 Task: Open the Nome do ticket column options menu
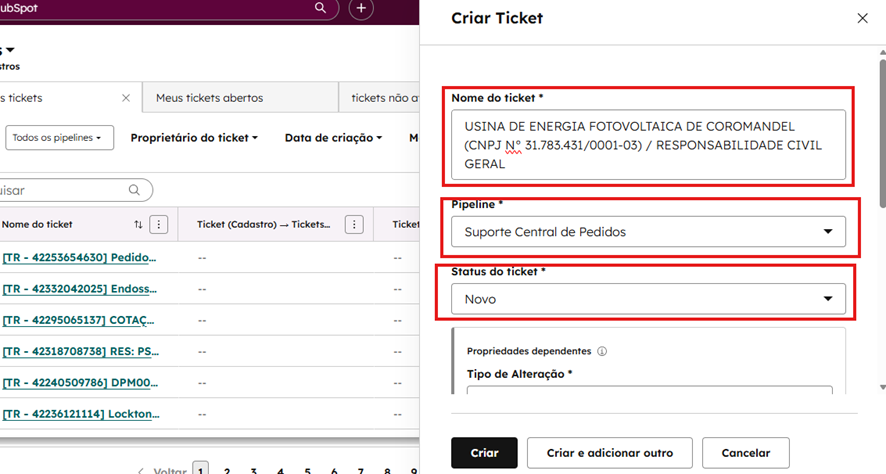pos(159,225)
